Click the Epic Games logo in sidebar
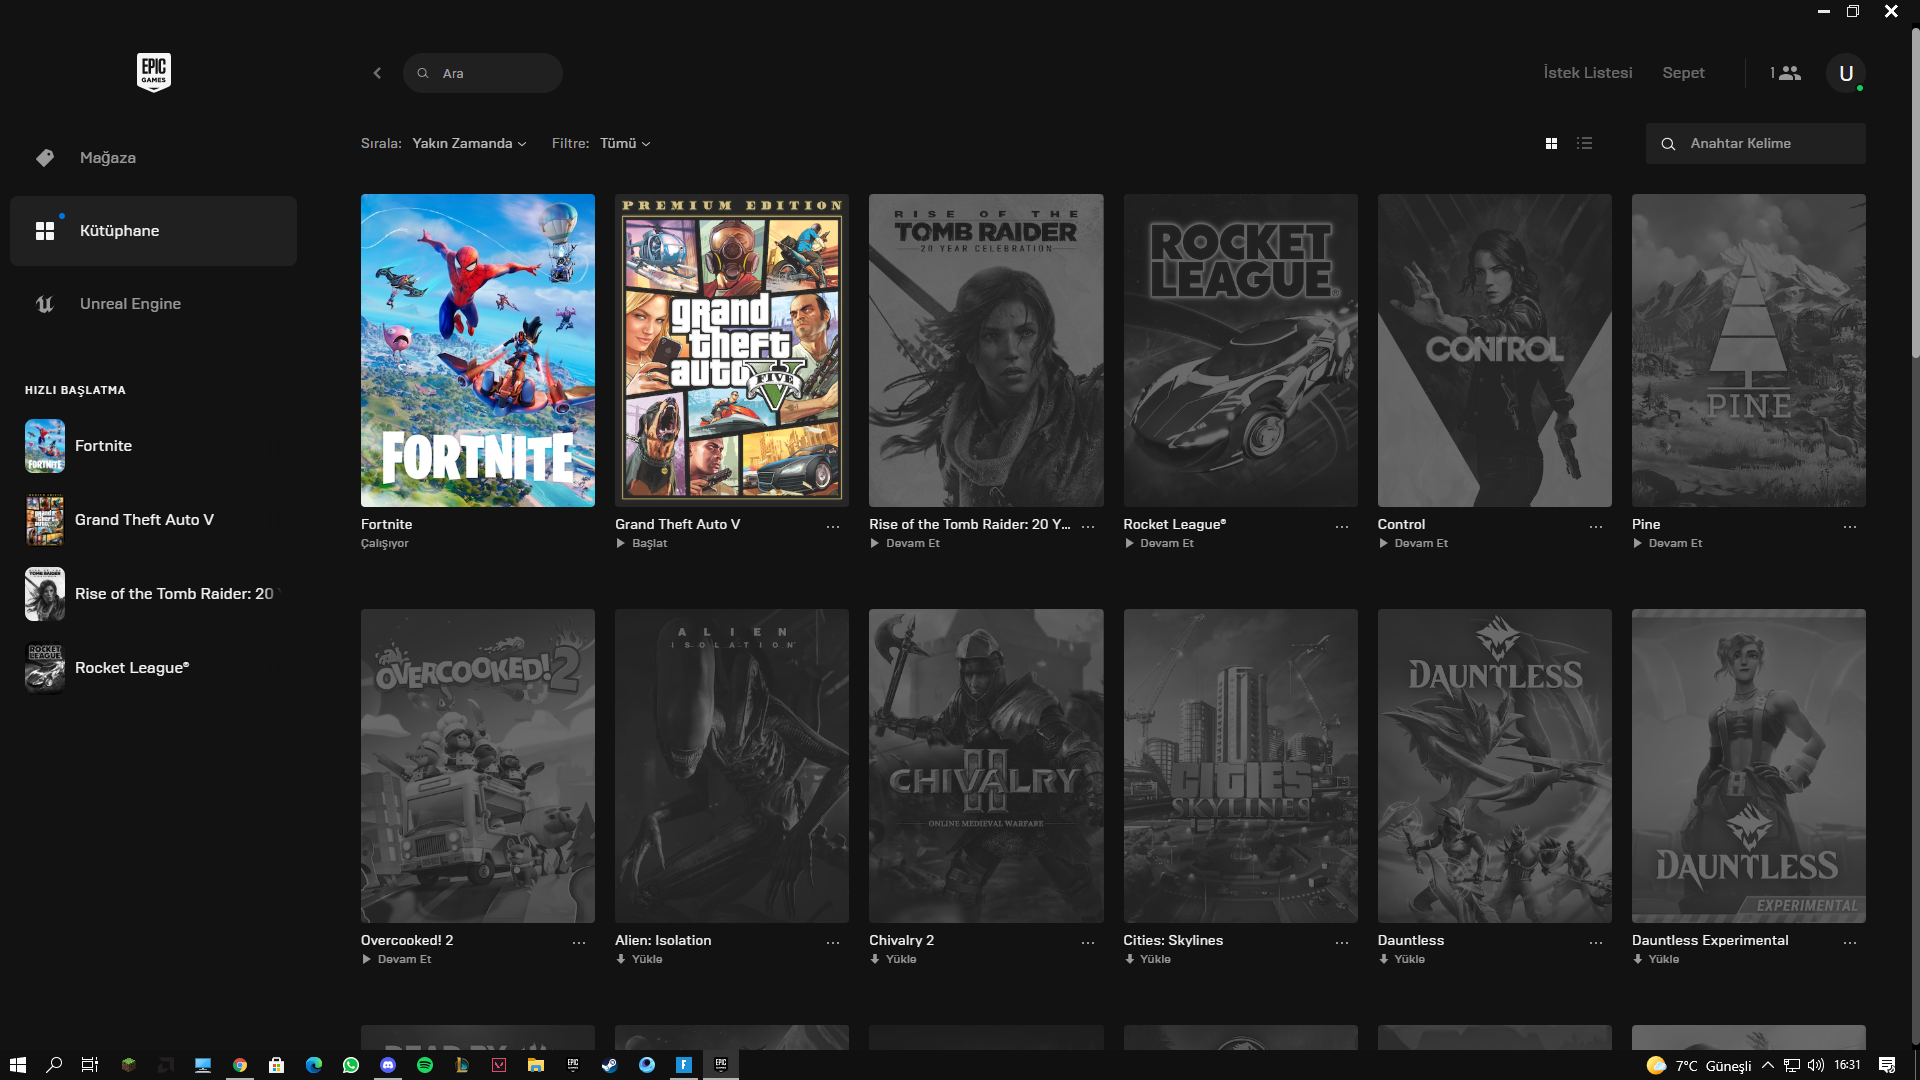This screenshot has width=1920, height=1080. (x=154, y=72)
